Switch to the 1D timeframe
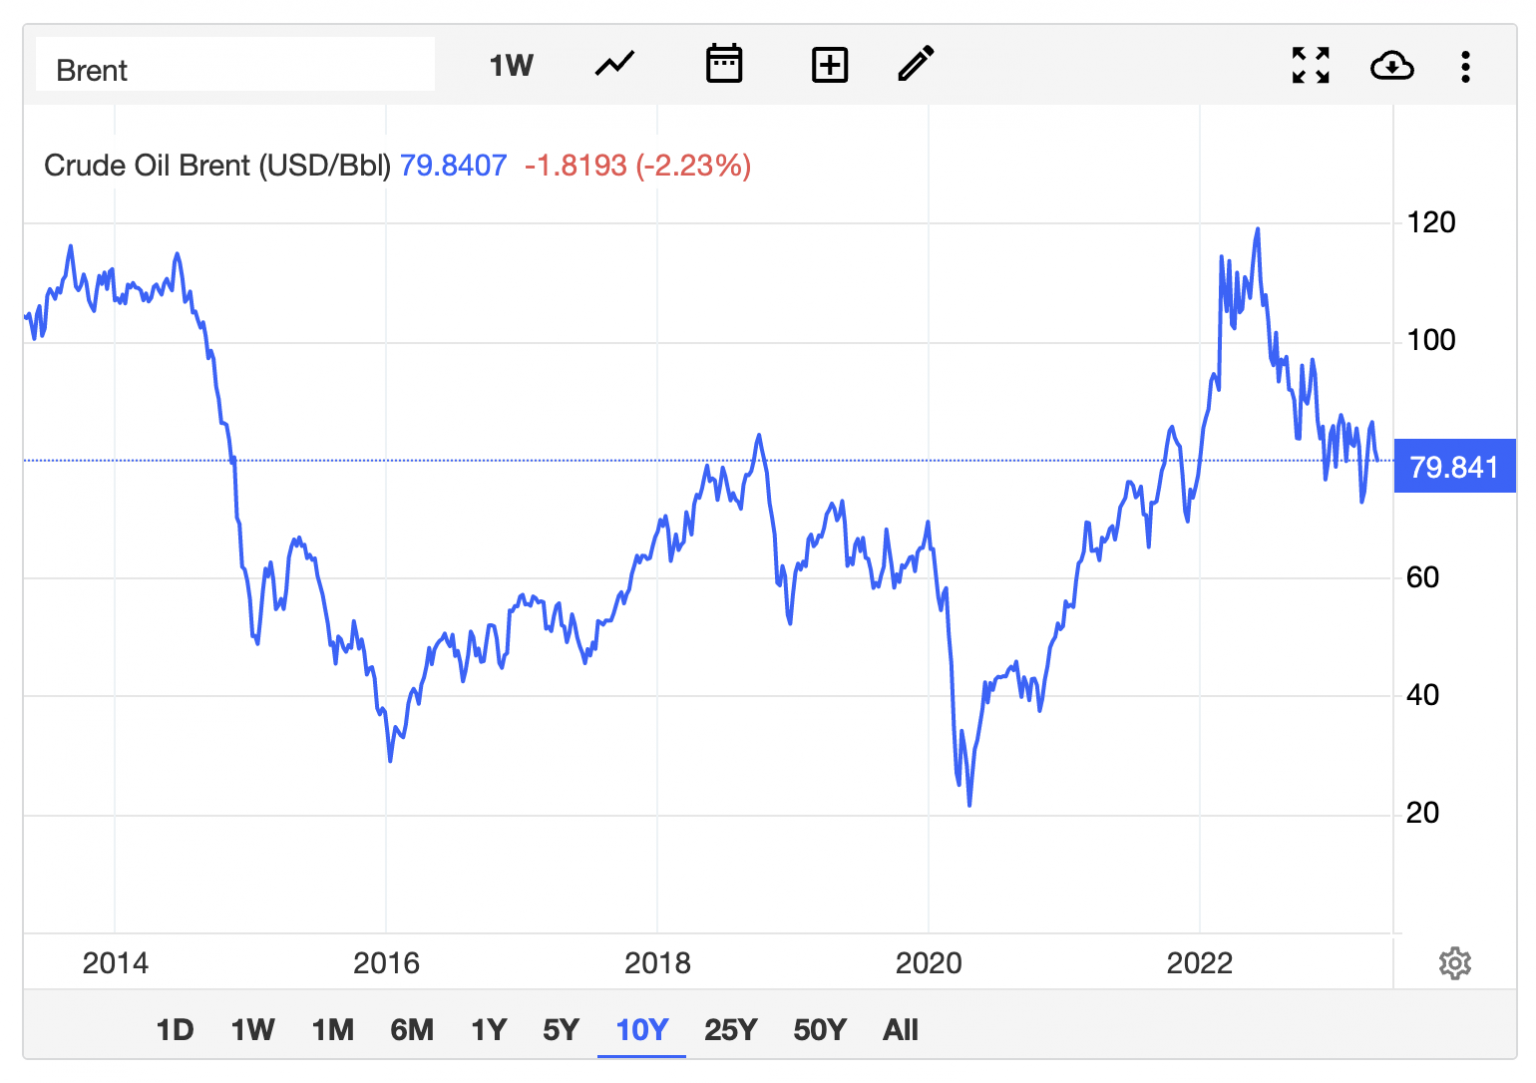 pos(174,1029)
